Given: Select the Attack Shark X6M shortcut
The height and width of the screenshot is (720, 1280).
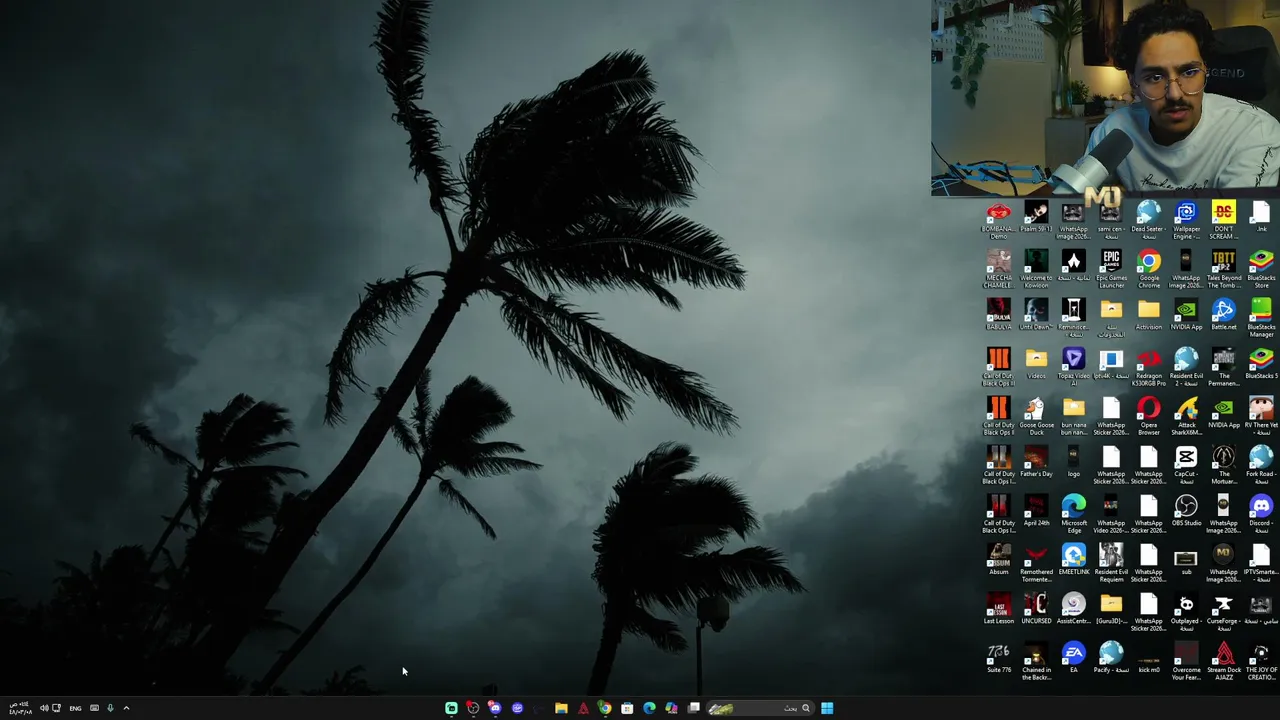Looking at the screenshot, I should [x=1186, y=416].
